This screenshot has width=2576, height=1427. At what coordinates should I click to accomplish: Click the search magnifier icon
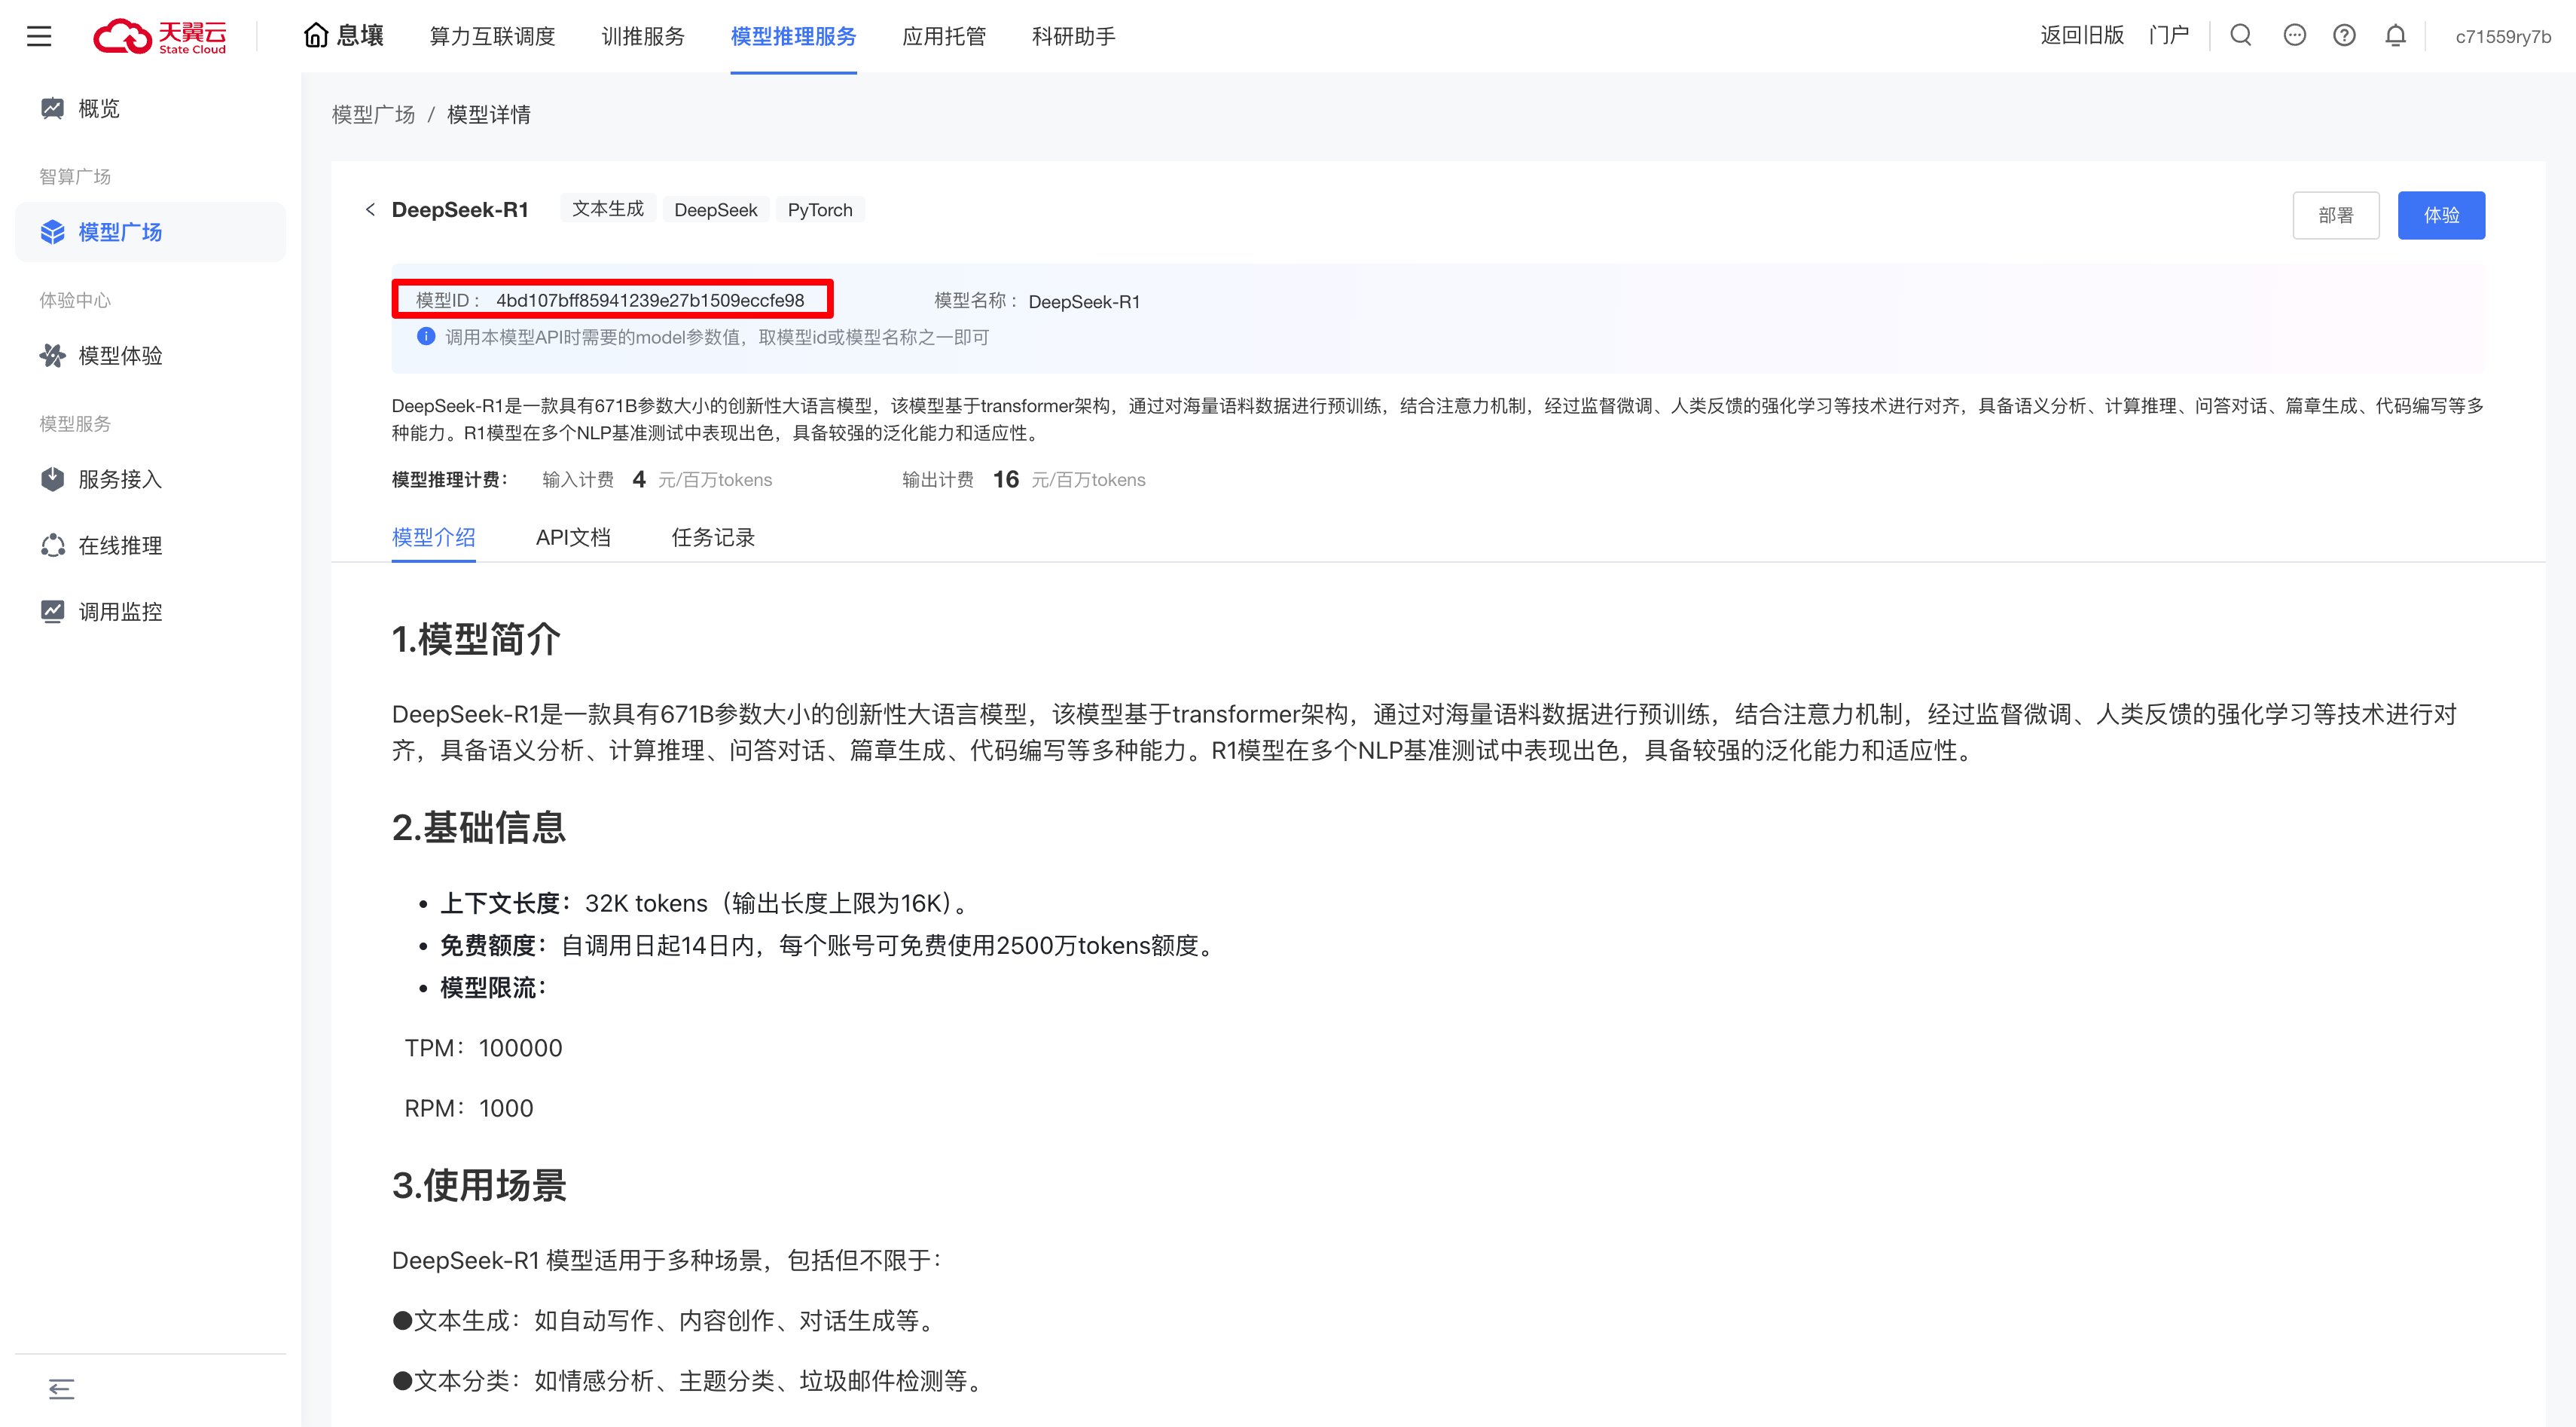tap(2241, 36)
